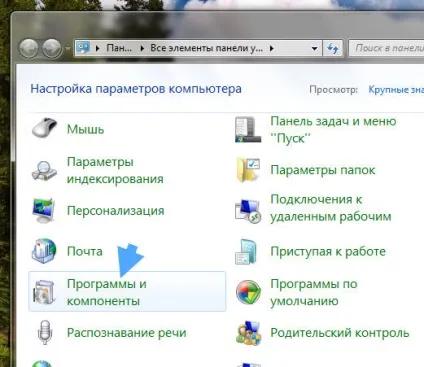Viewport: 424px width, 367px height.
Task: Click the Параметры индексирования icon
Action: (44, 171)
